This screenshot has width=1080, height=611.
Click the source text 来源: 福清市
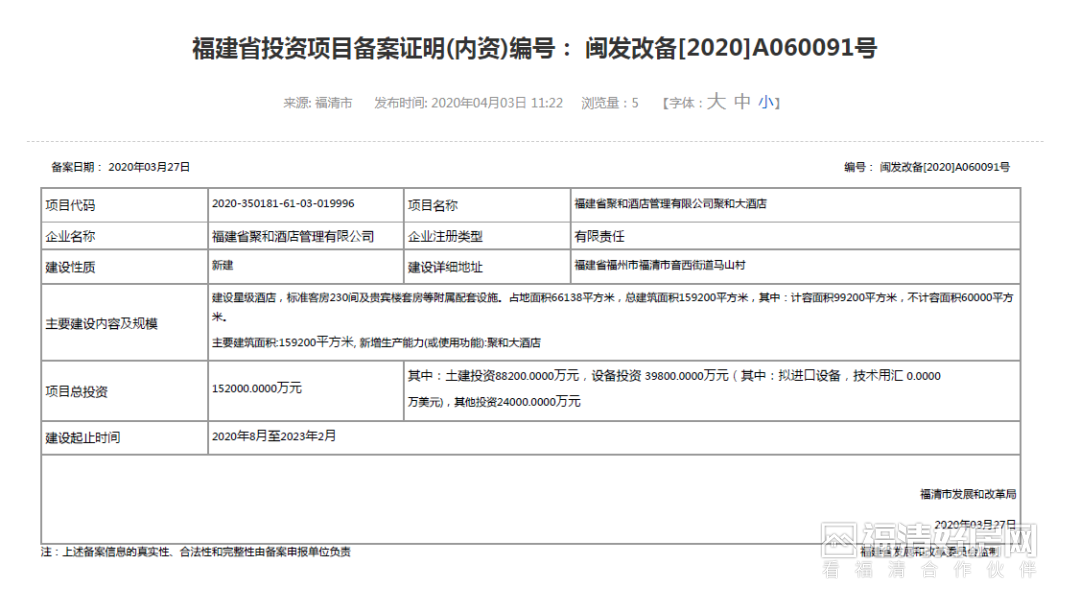318,103
